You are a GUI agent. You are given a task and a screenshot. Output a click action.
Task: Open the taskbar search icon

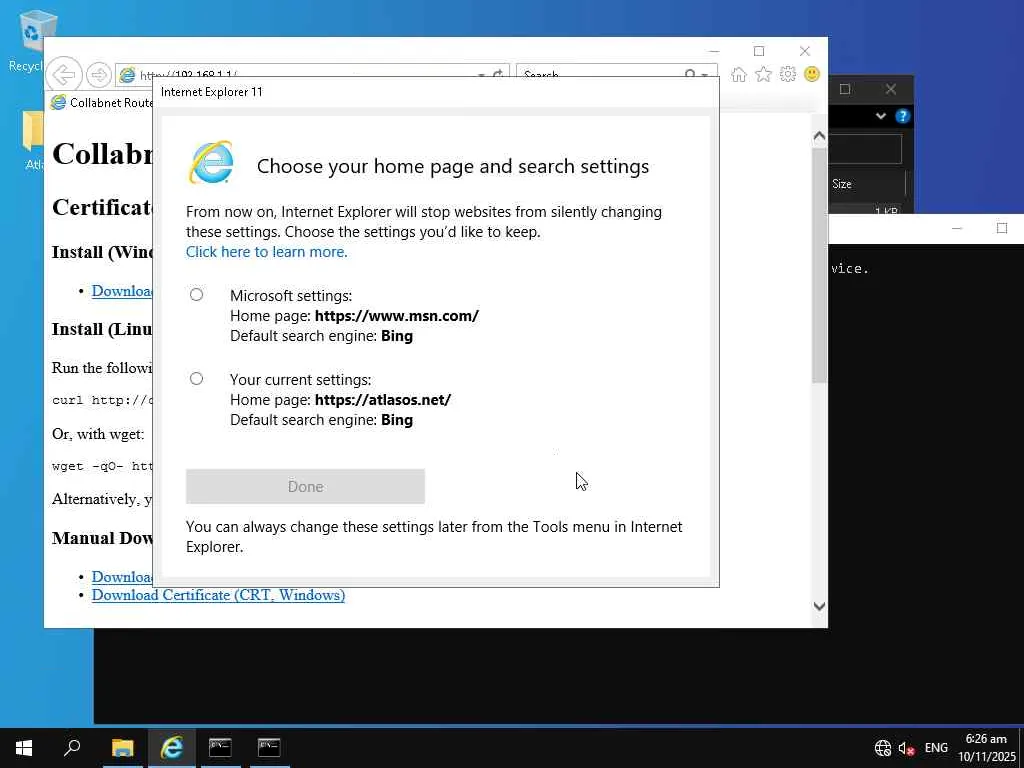tap(72, 748)
